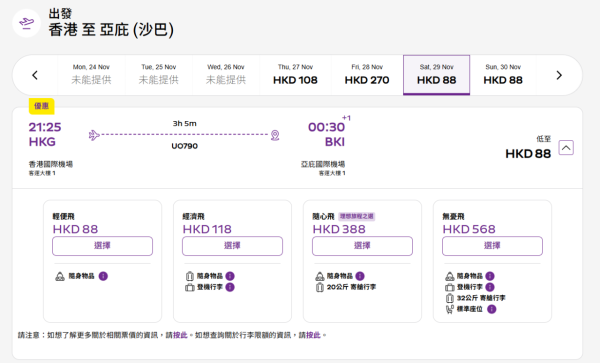Open the 按此 link about fare information
600x363 pixels.
pyautogui.click(x=180, y=335)
